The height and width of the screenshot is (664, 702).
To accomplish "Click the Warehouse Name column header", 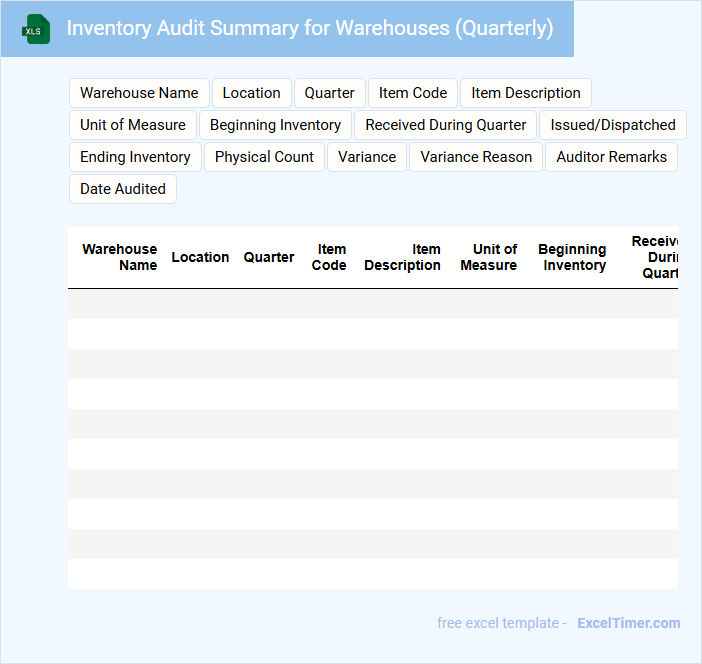I will pyautogui.click(x=120, y=257).
